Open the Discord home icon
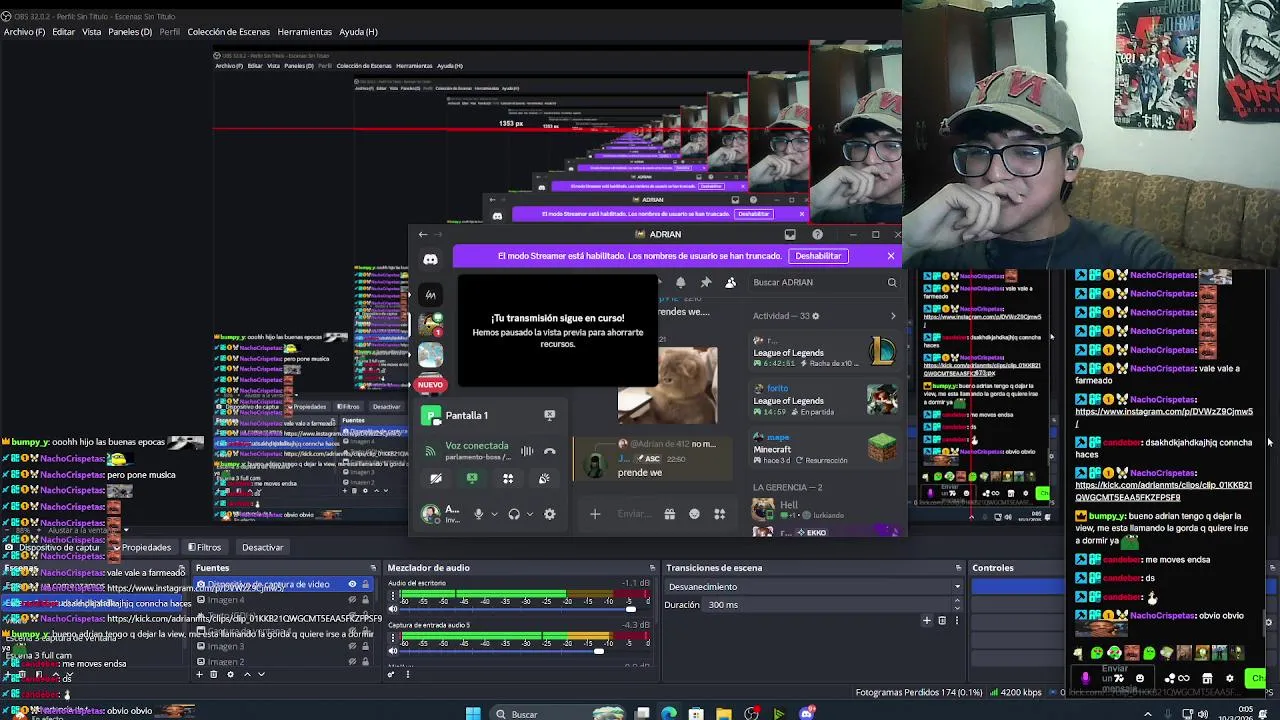Screen dimensions: 1280x720 [430, 259]
